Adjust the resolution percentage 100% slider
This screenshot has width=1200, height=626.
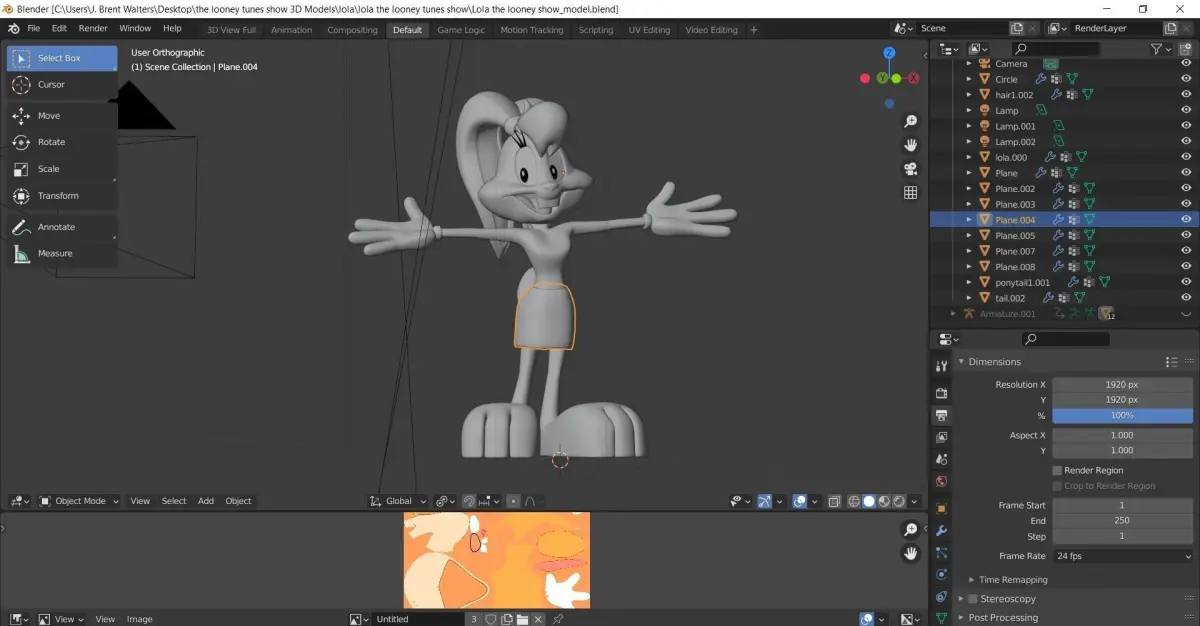pos(1123,415)
